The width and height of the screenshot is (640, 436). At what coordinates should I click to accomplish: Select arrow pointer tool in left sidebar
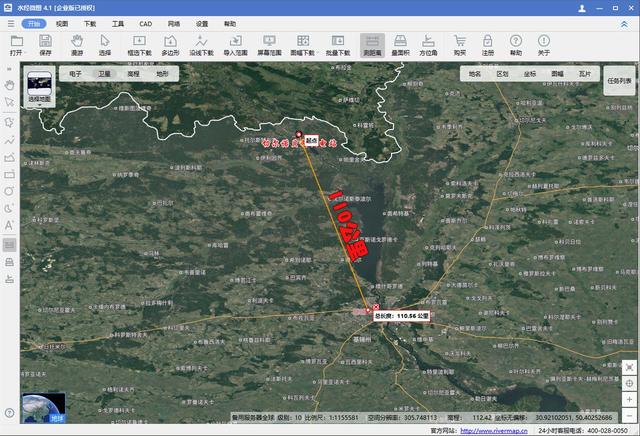pos(9,102)
